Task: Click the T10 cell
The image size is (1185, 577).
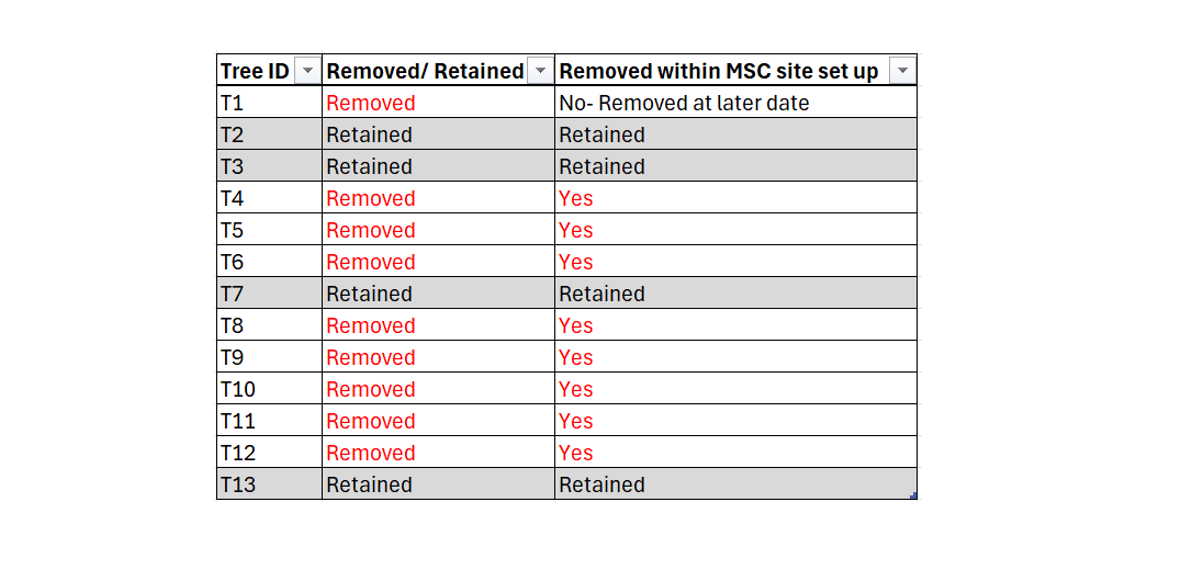Action: 268,390
